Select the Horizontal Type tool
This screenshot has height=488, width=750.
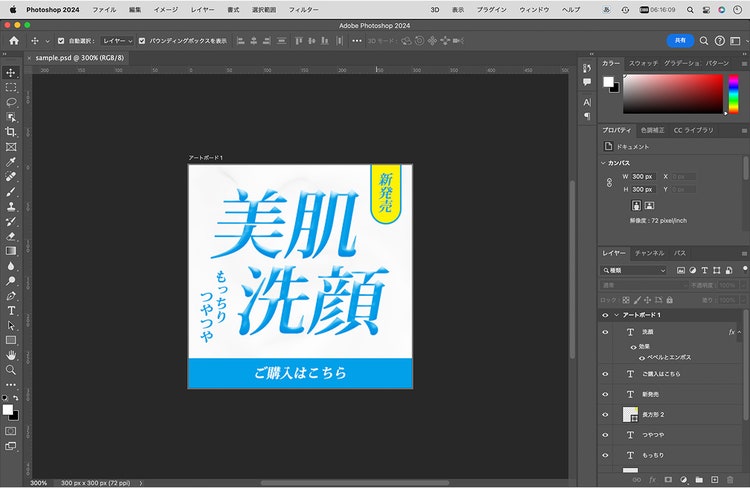(x=11, y=311)
